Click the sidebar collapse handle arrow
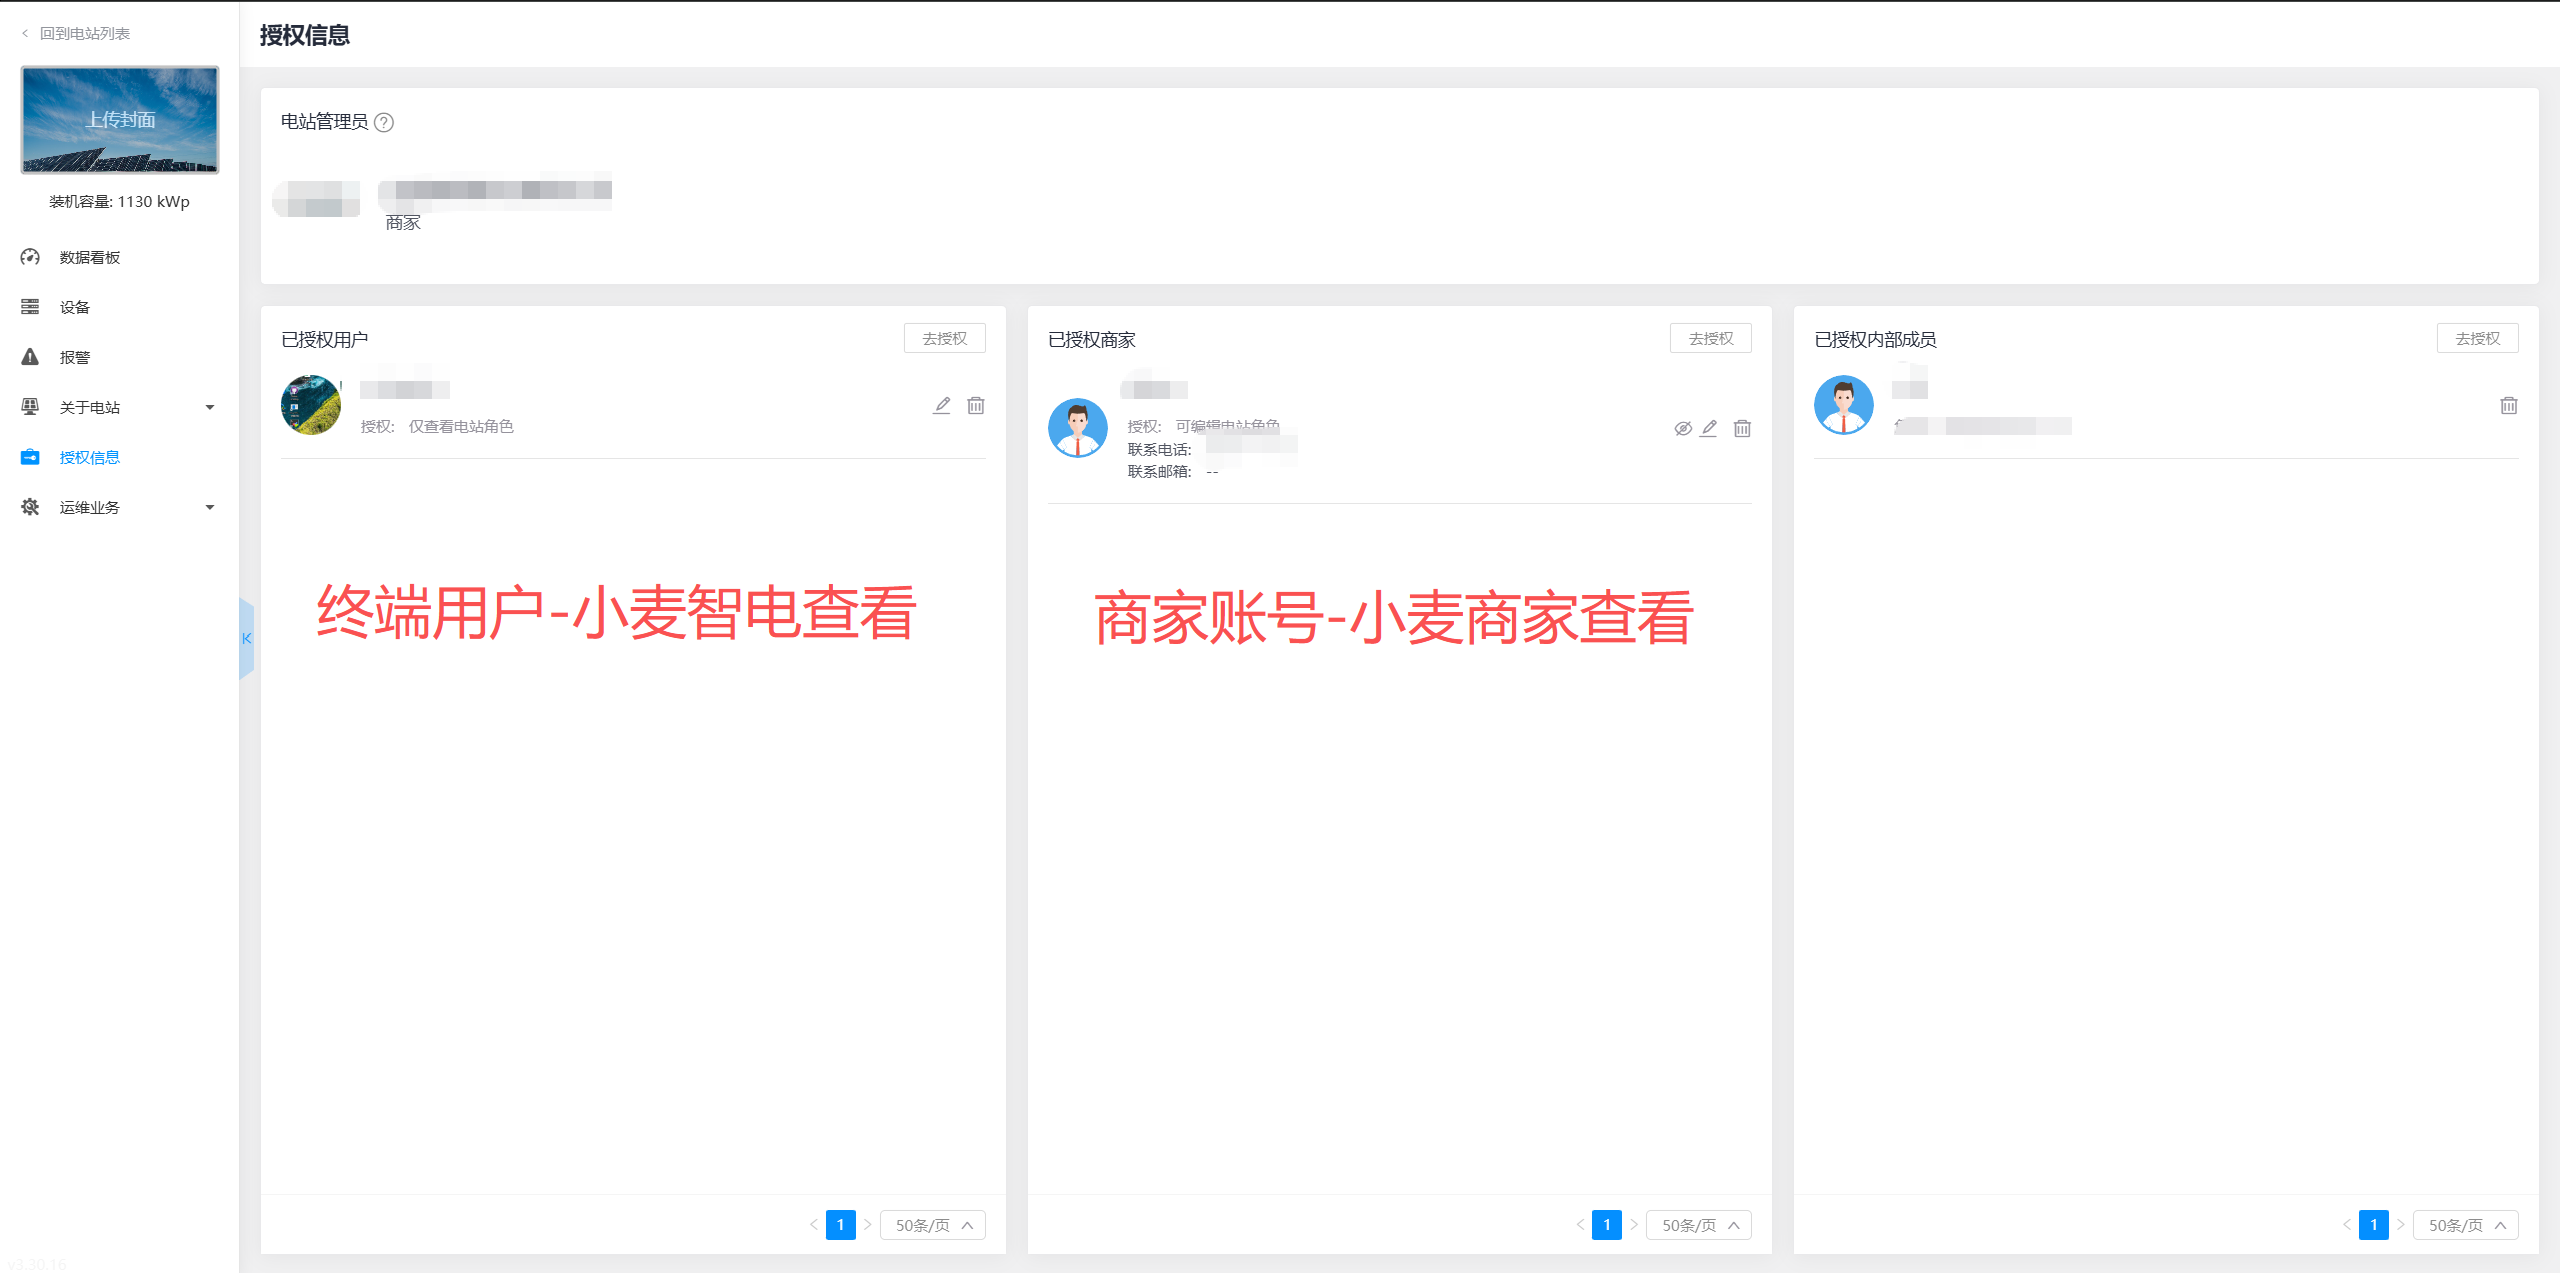This screenshot has width=2560, height=1273. coord(246,638)
